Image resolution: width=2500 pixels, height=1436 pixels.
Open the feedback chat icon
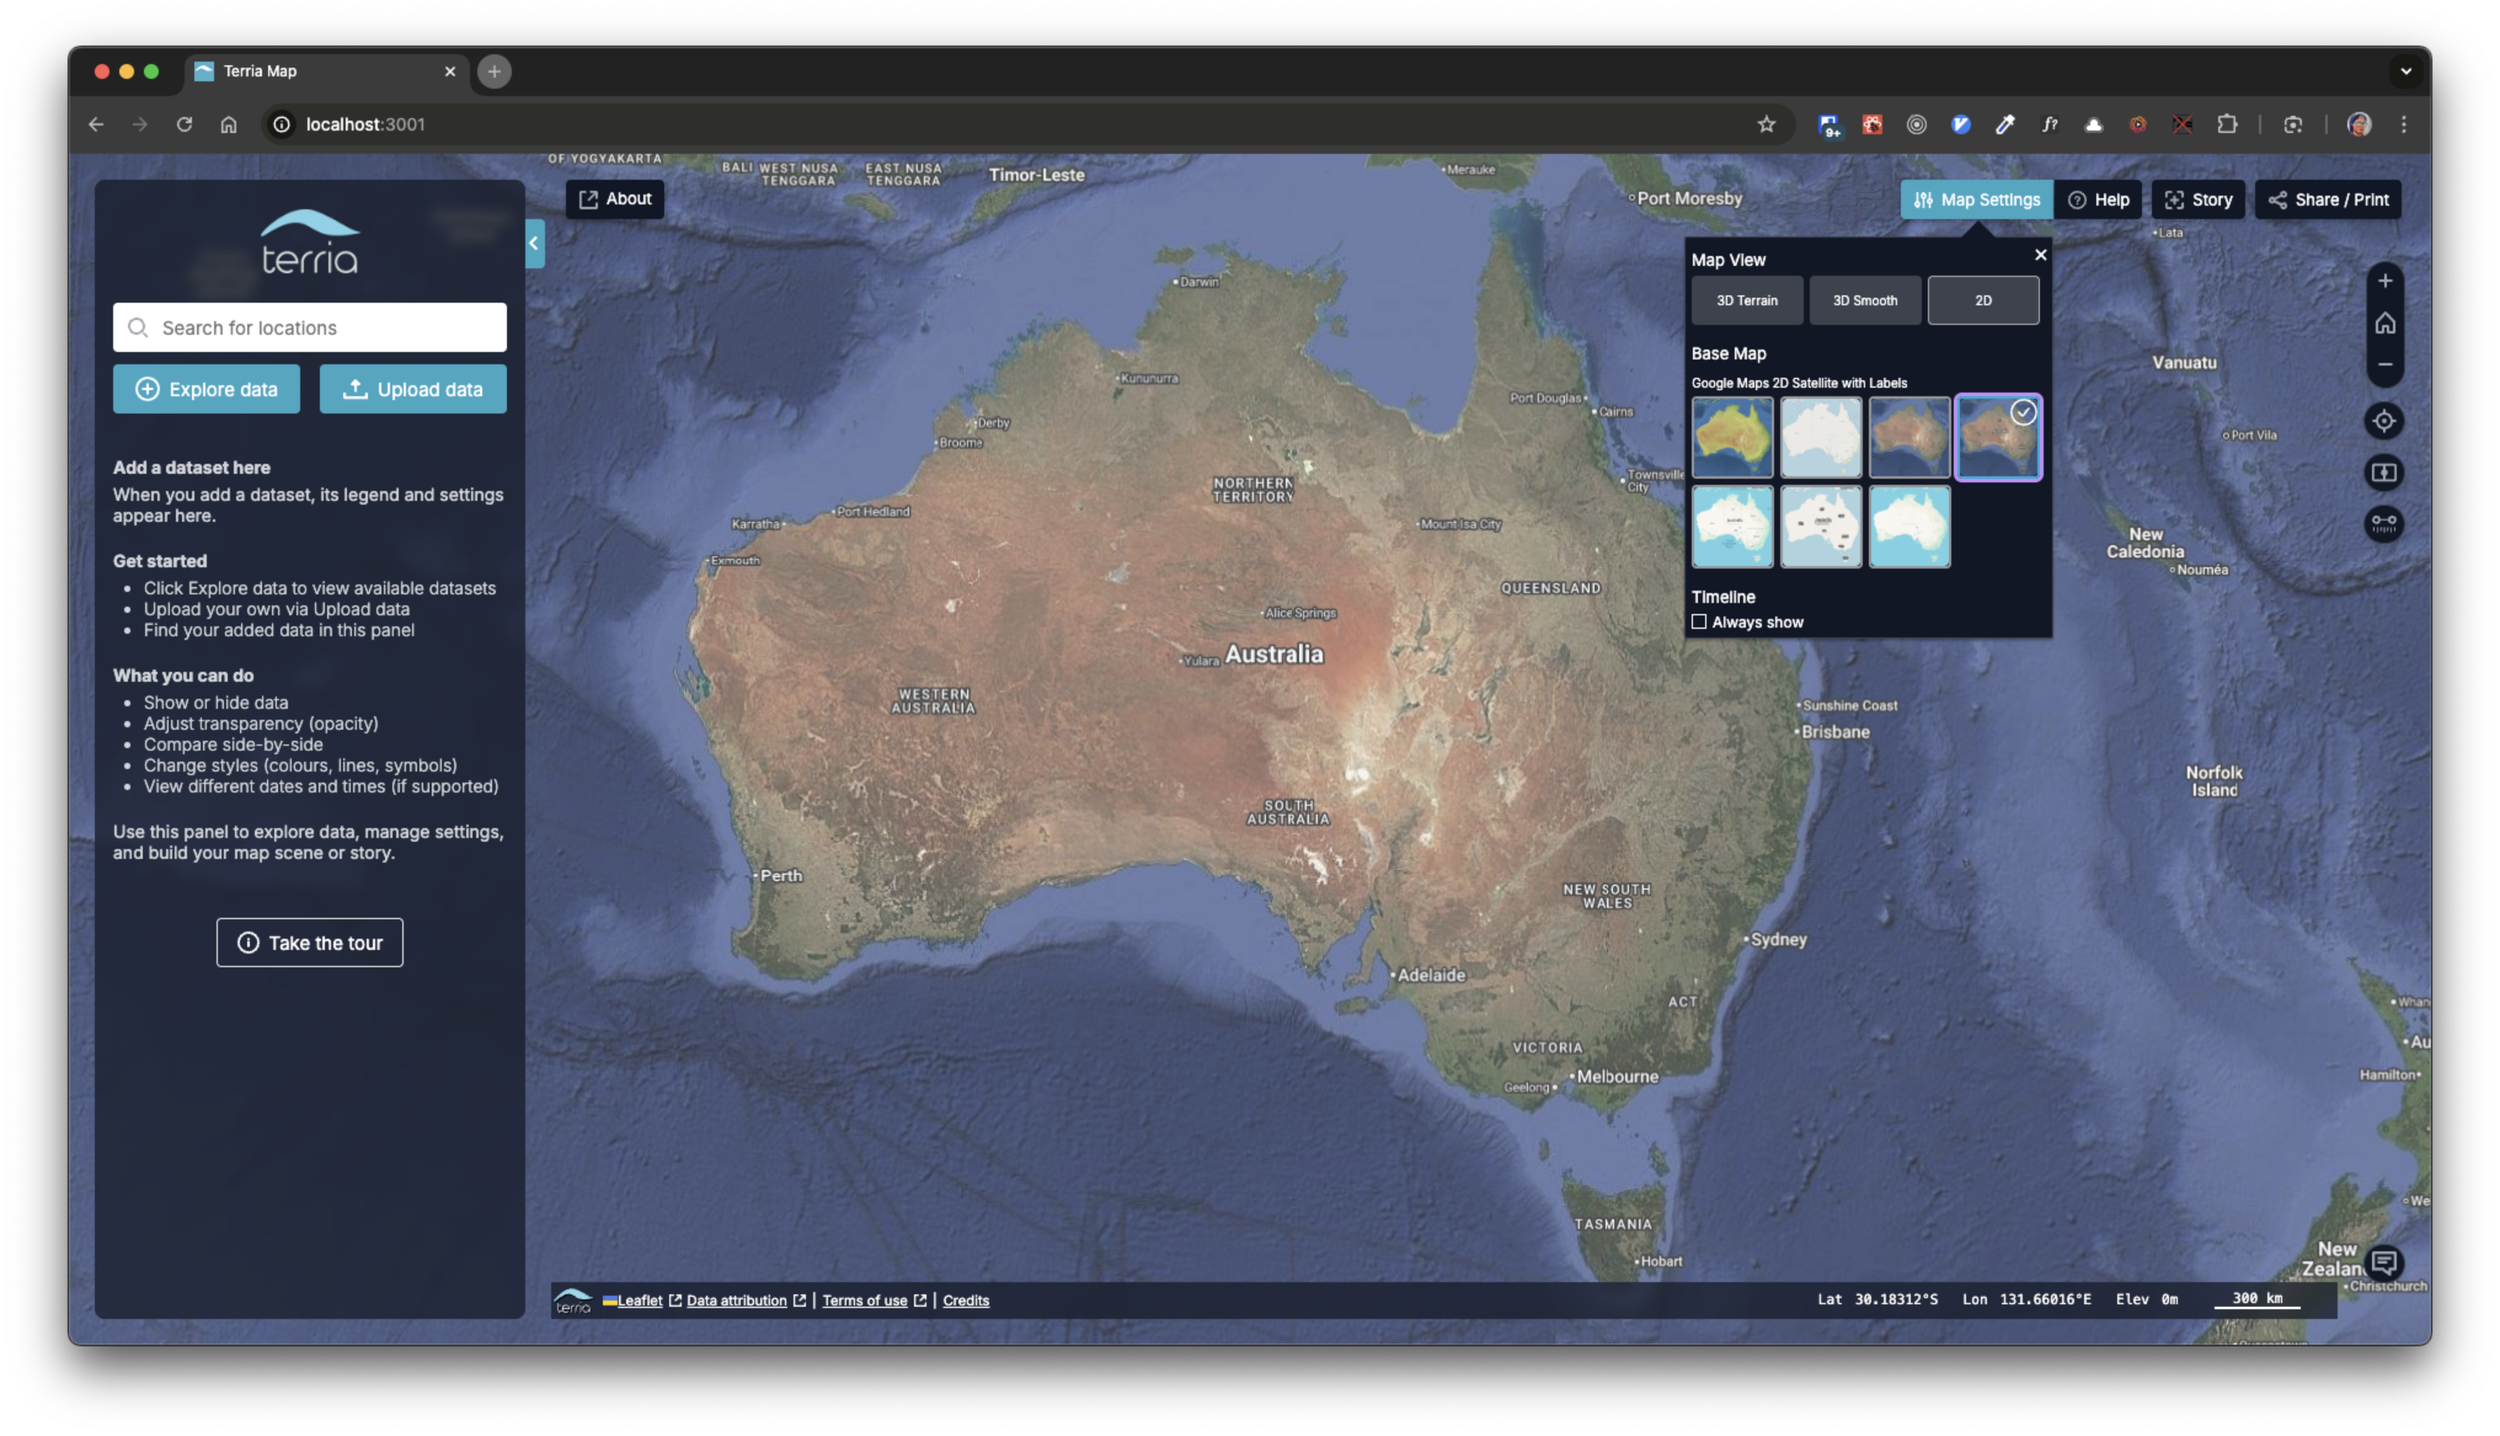point(2384,1262)
